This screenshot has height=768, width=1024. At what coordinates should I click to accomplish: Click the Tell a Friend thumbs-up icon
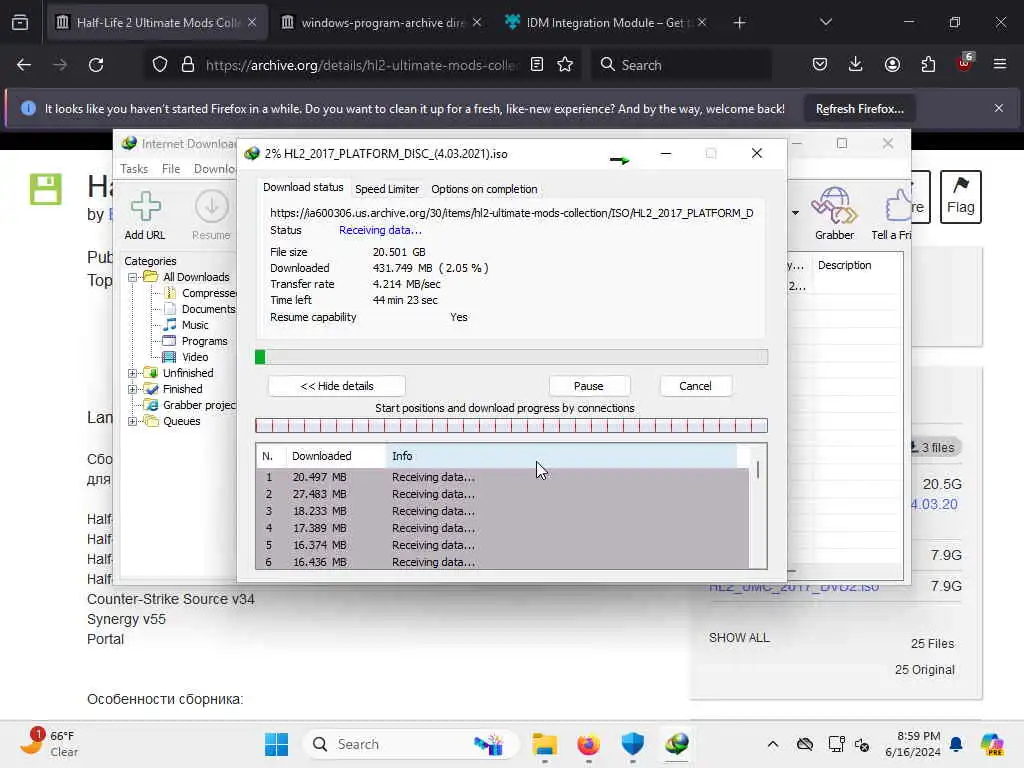[898, 205]
